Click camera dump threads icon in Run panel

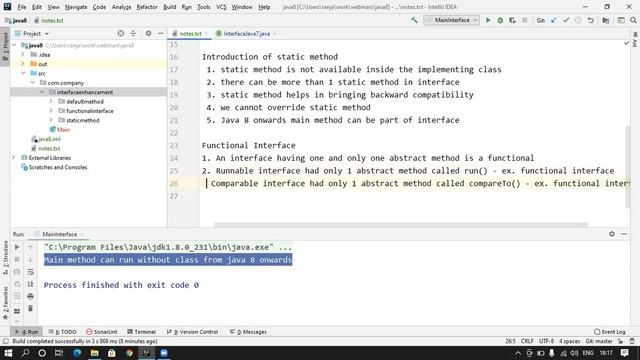17,271
